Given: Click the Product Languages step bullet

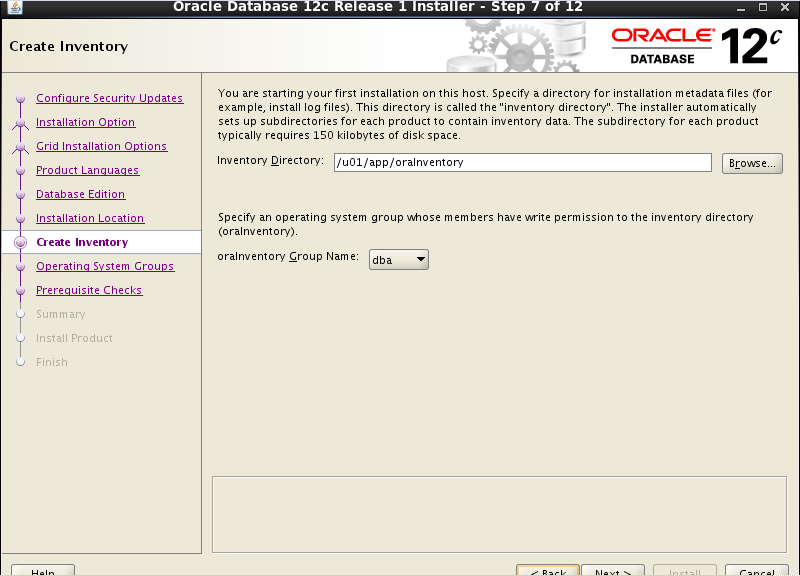Looking at the screenshot, I should (x=20, y=170).
